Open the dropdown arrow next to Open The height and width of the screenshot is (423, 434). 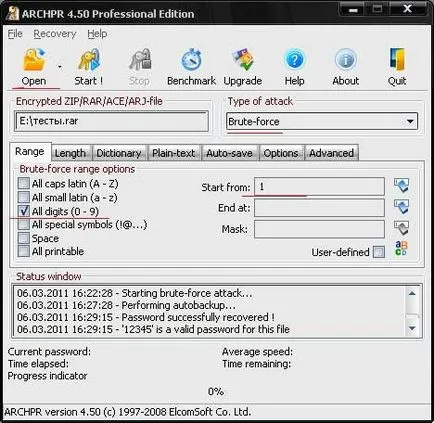pyautogui.click(x=60, y=67)
